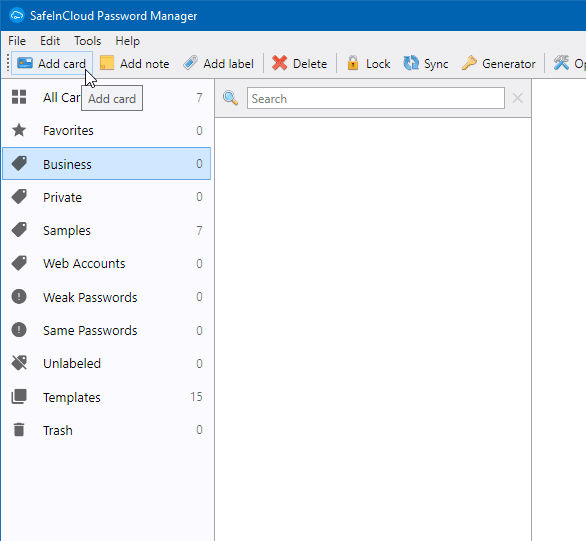Select the Samples label tag icon
This screenshot has height=541, width=586.
coord(19,230)
